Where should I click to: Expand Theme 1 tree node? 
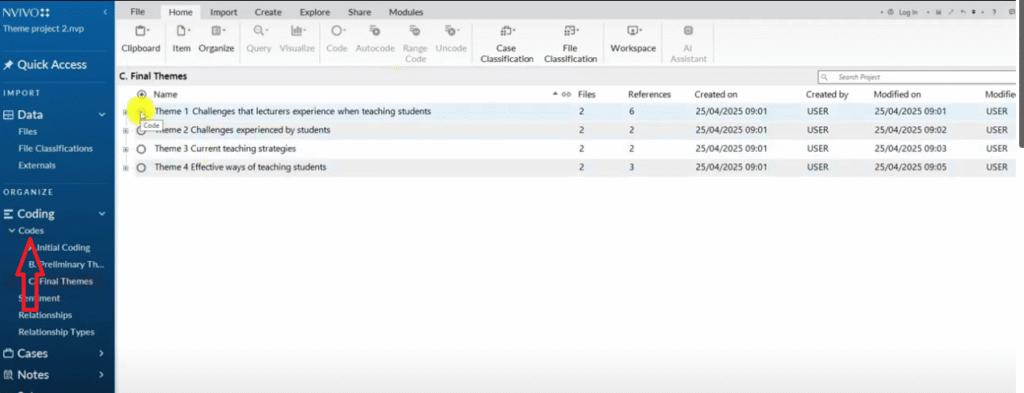(125, 112)
